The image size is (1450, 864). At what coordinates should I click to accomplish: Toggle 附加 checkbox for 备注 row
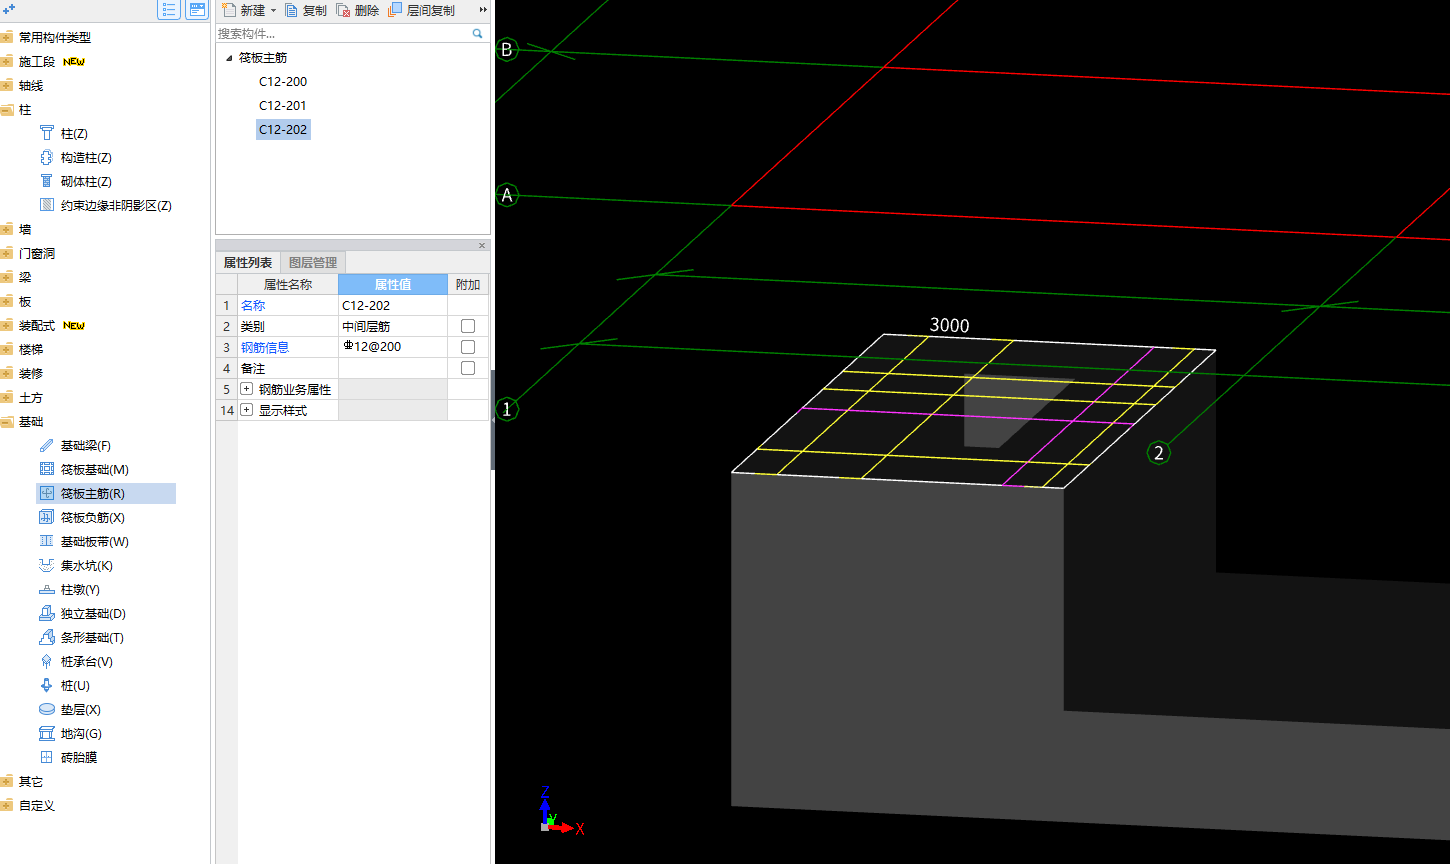[x=468, y=368]
